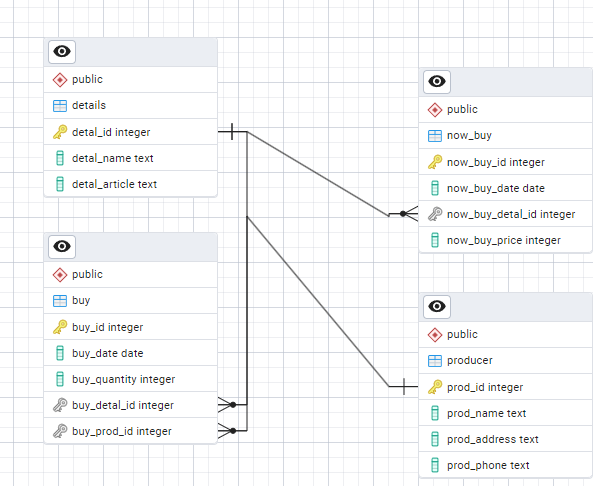Select the 'now_buy_id integer' column
Image resolution: width=593 pixels, height=486 pixels.
(x=506, y=162)
